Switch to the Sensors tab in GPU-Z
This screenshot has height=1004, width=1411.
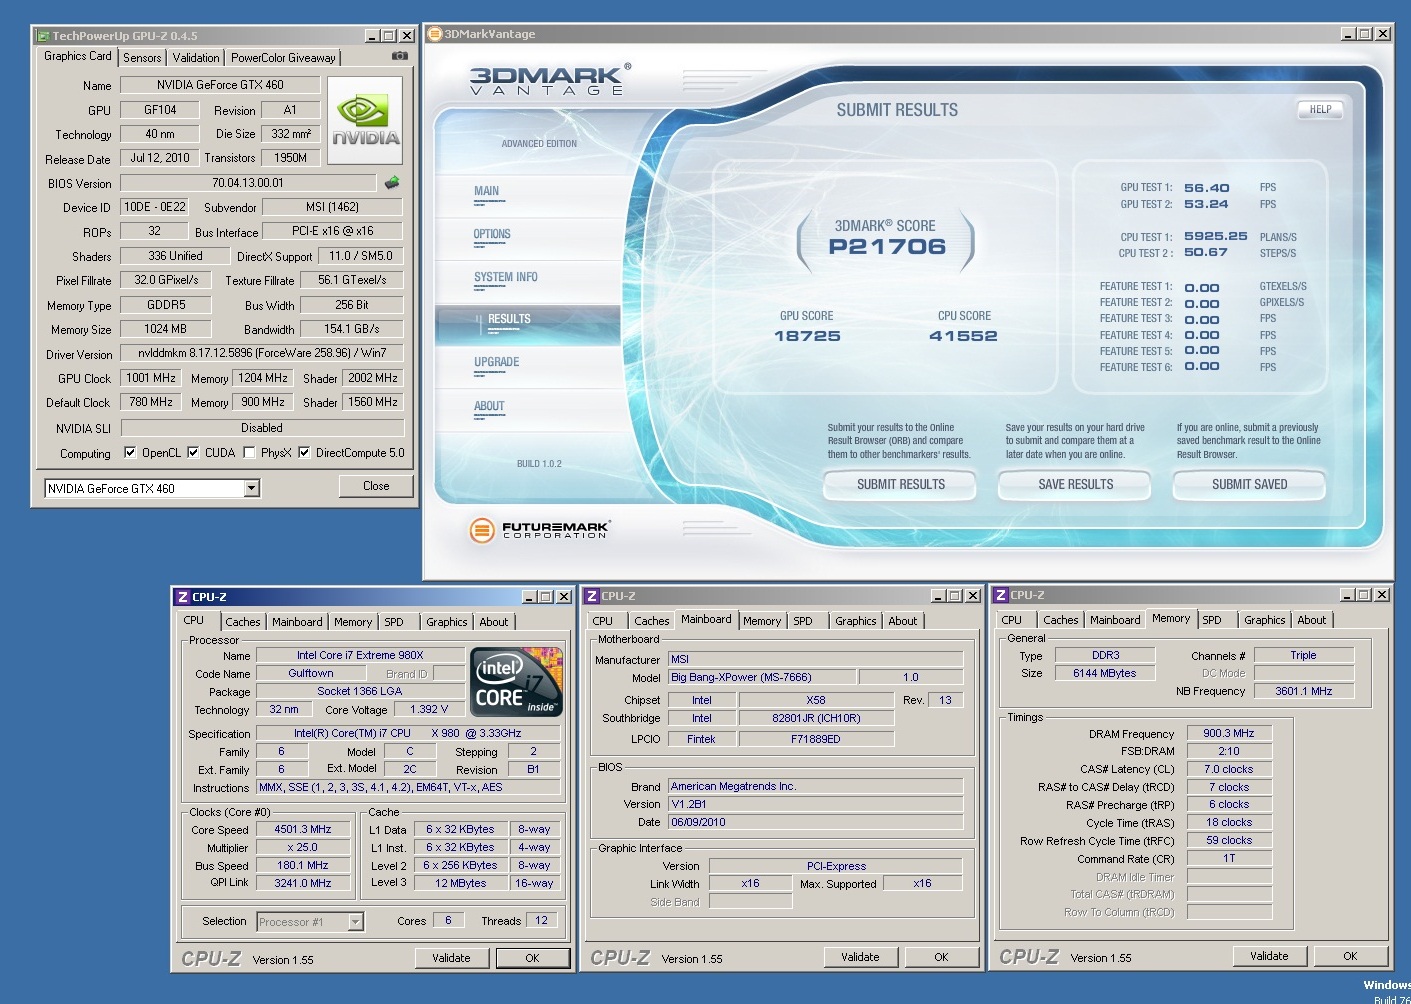[142, 58]
